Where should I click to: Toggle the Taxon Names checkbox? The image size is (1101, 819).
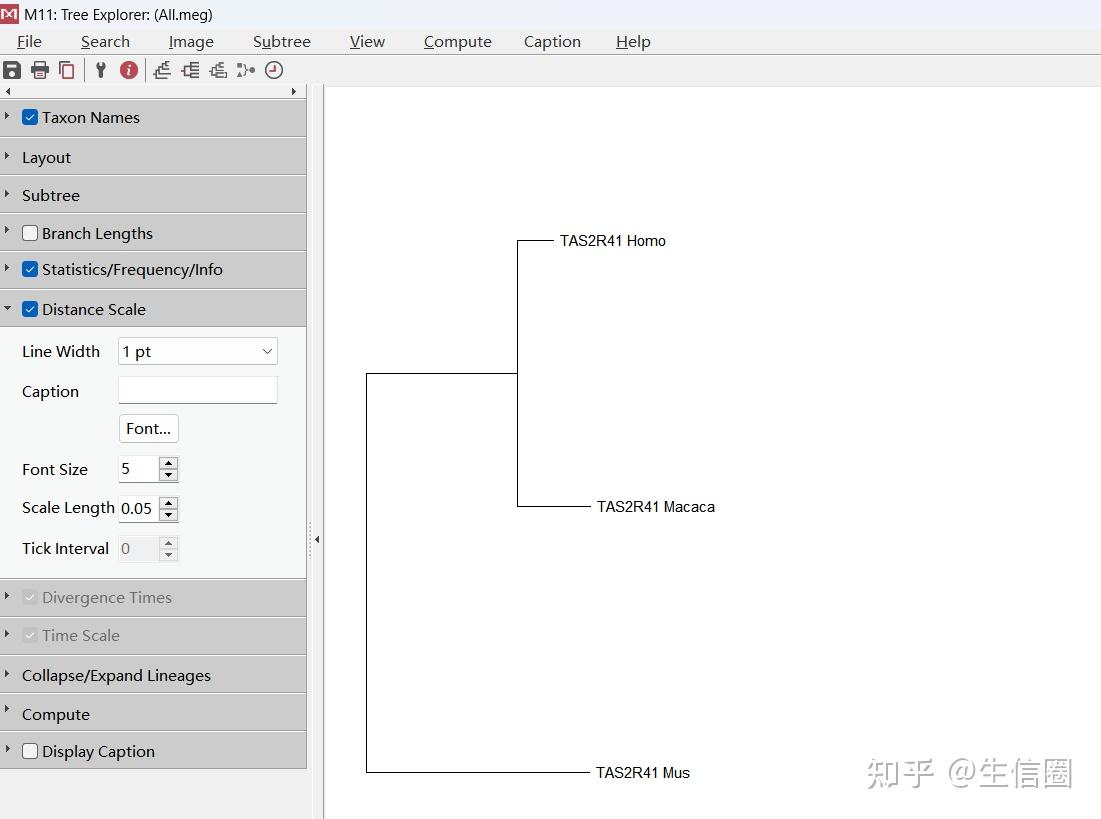[29, 117]
